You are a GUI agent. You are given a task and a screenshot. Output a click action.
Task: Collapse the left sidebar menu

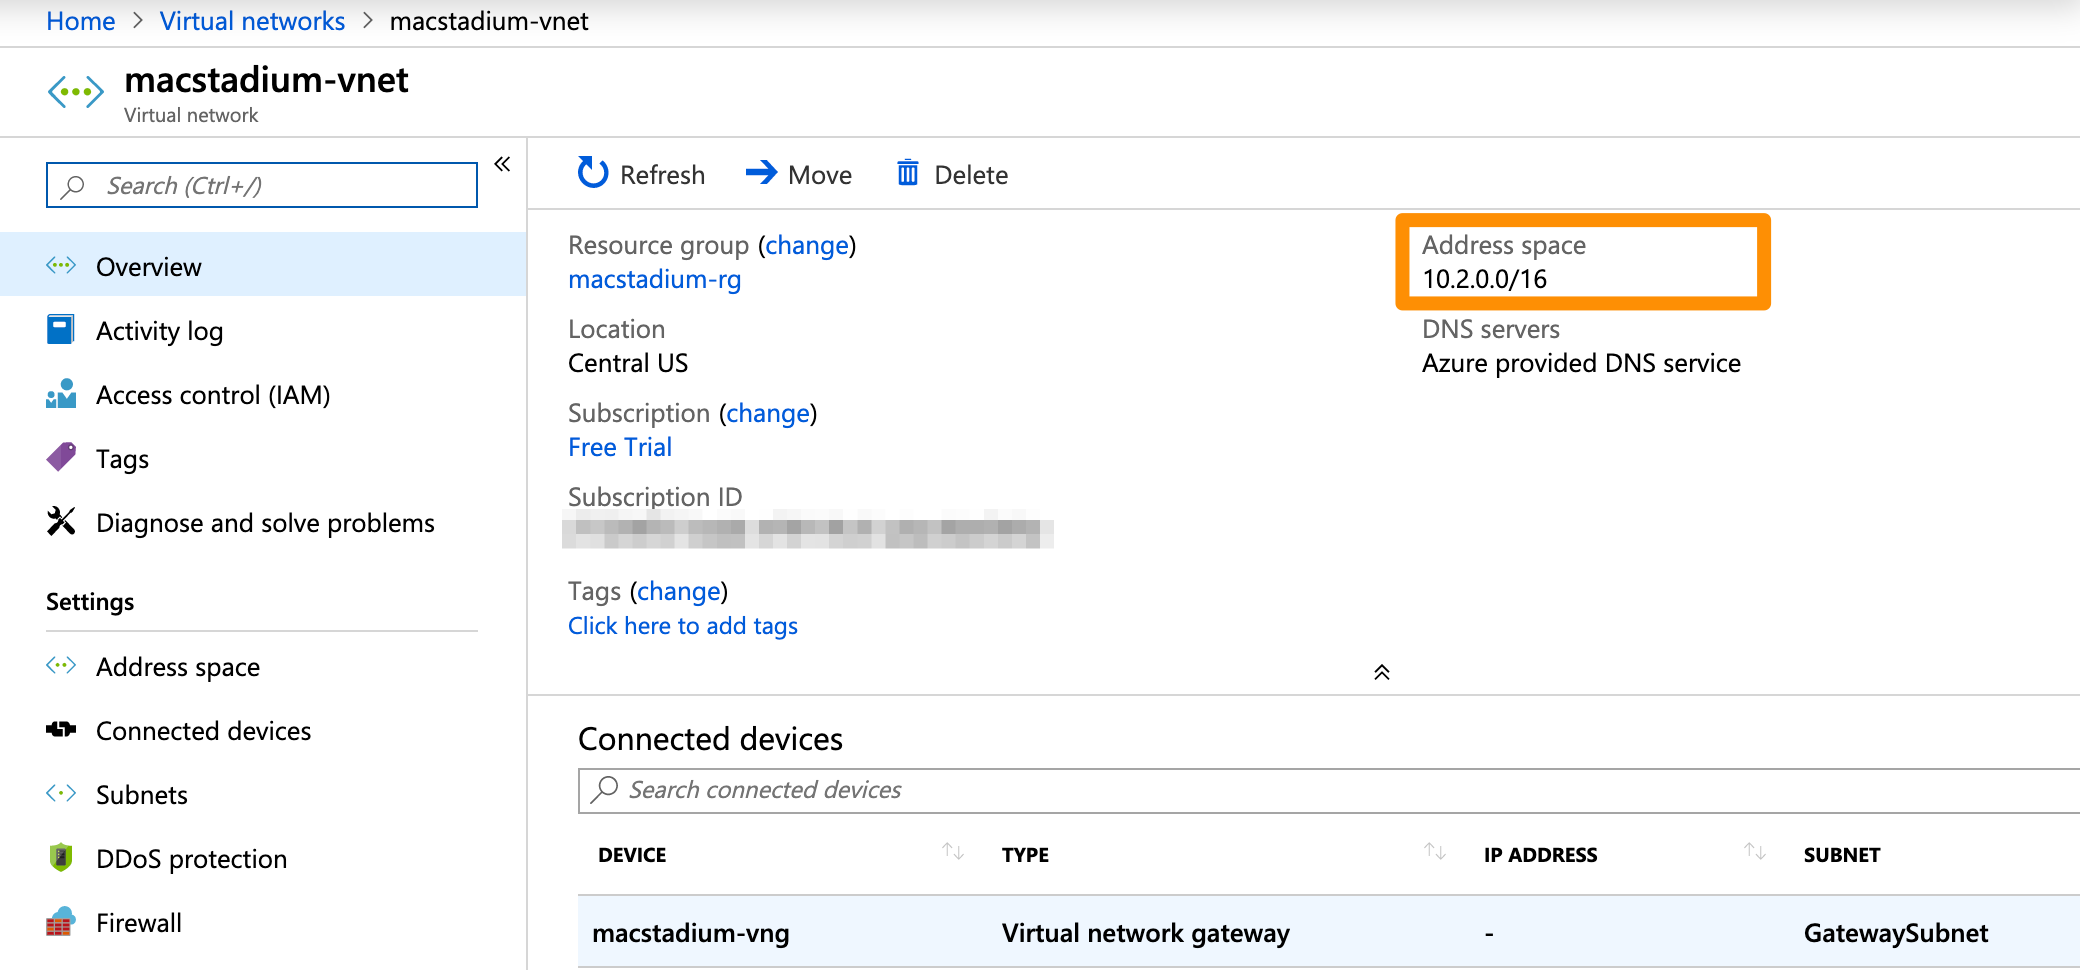[x=502, y=164]
